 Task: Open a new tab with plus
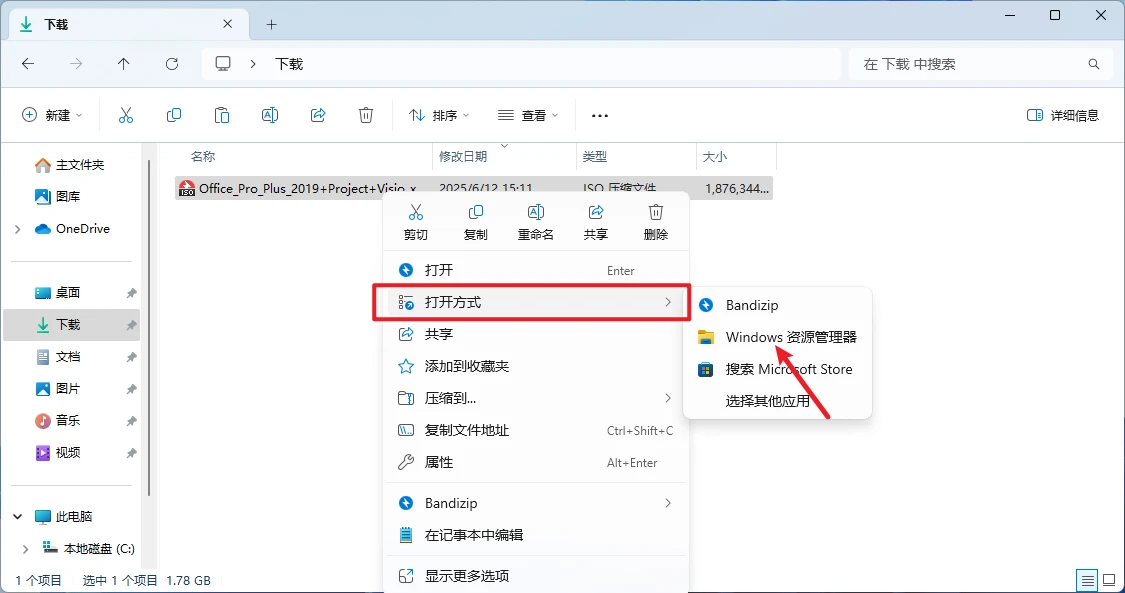271,24
